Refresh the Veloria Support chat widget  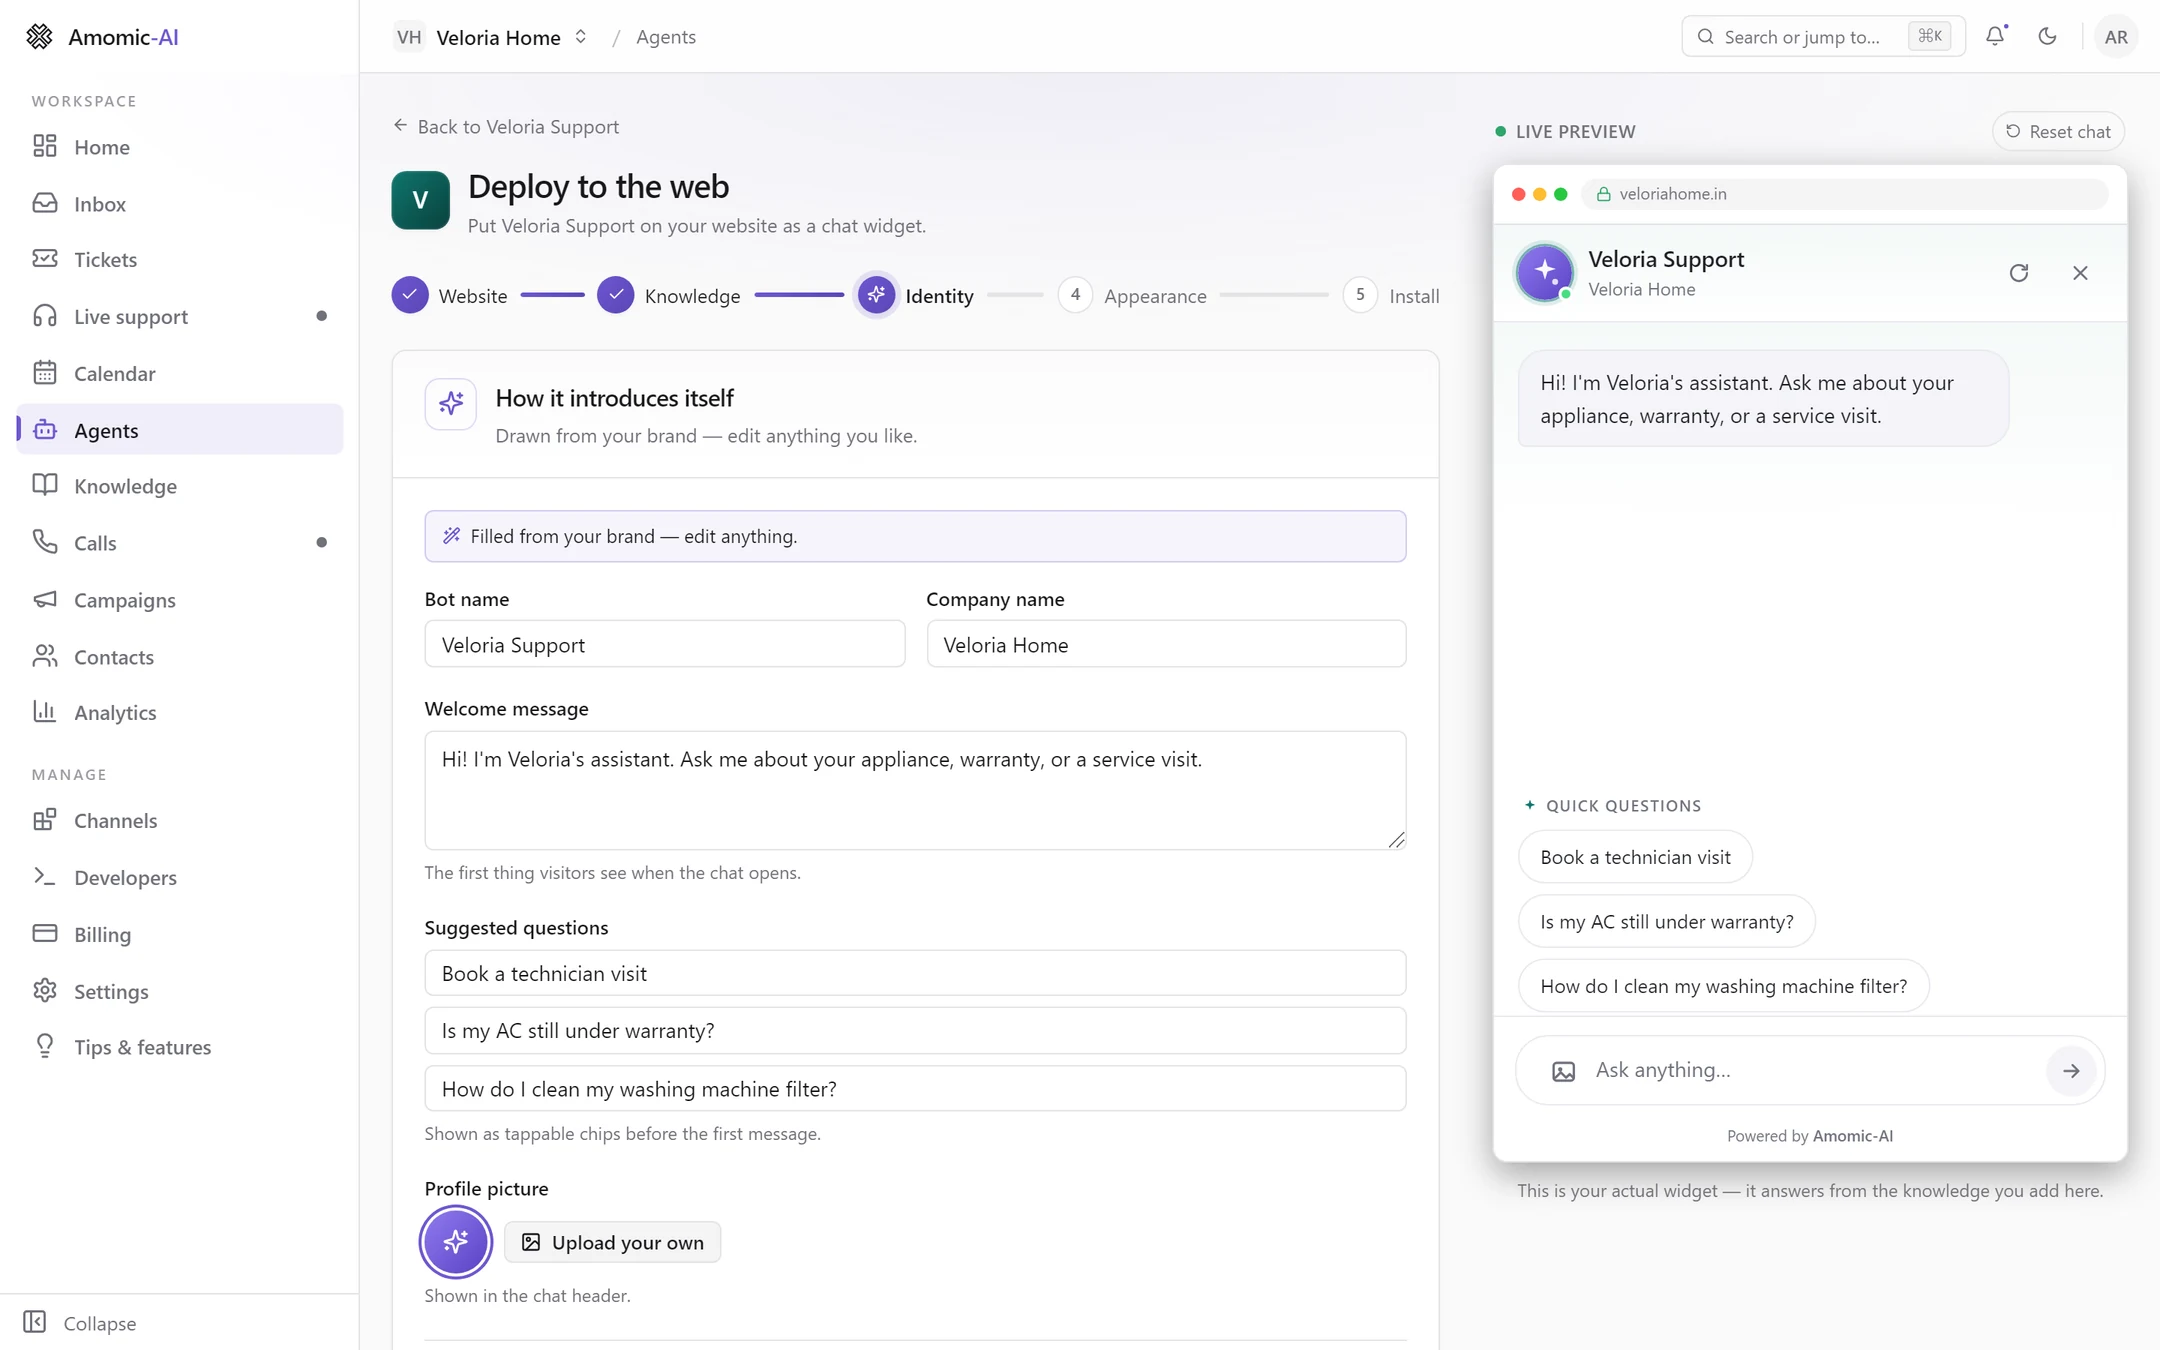point(2018,273)
